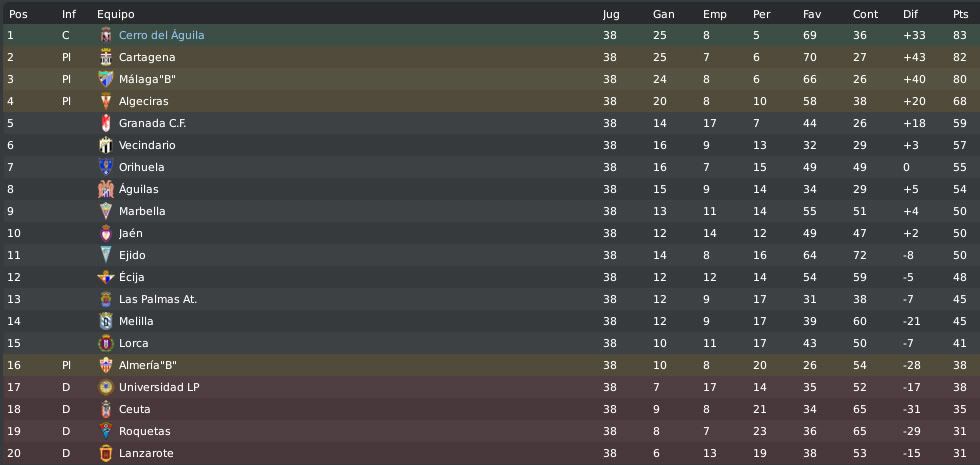
Task: Select the Ceuta row in the standings
Action: [490, 409]
